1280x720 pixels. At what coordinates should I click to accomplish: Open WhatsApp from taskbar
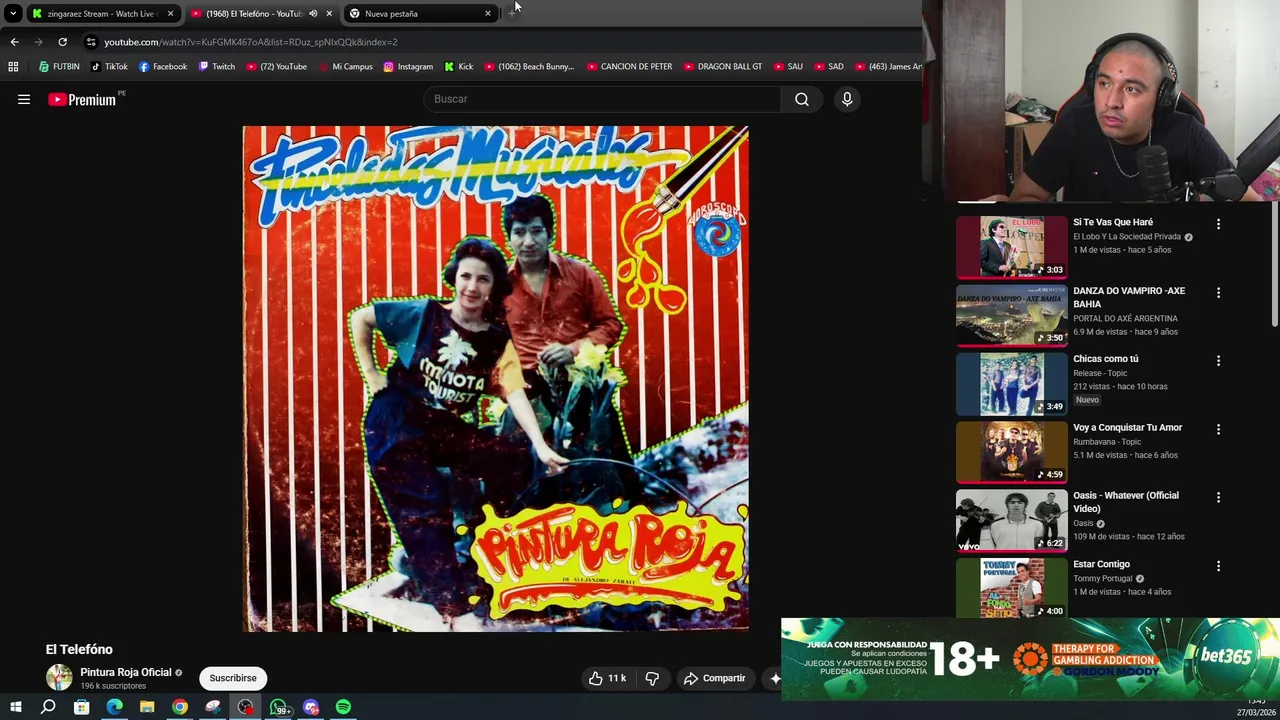coord(278,707)
